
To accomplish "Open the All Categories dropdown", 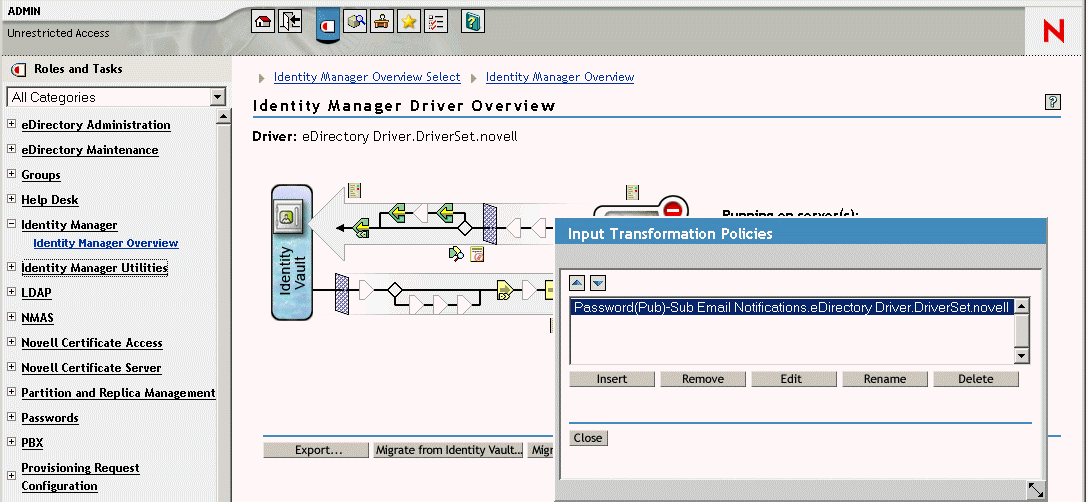I will [218, 97].
